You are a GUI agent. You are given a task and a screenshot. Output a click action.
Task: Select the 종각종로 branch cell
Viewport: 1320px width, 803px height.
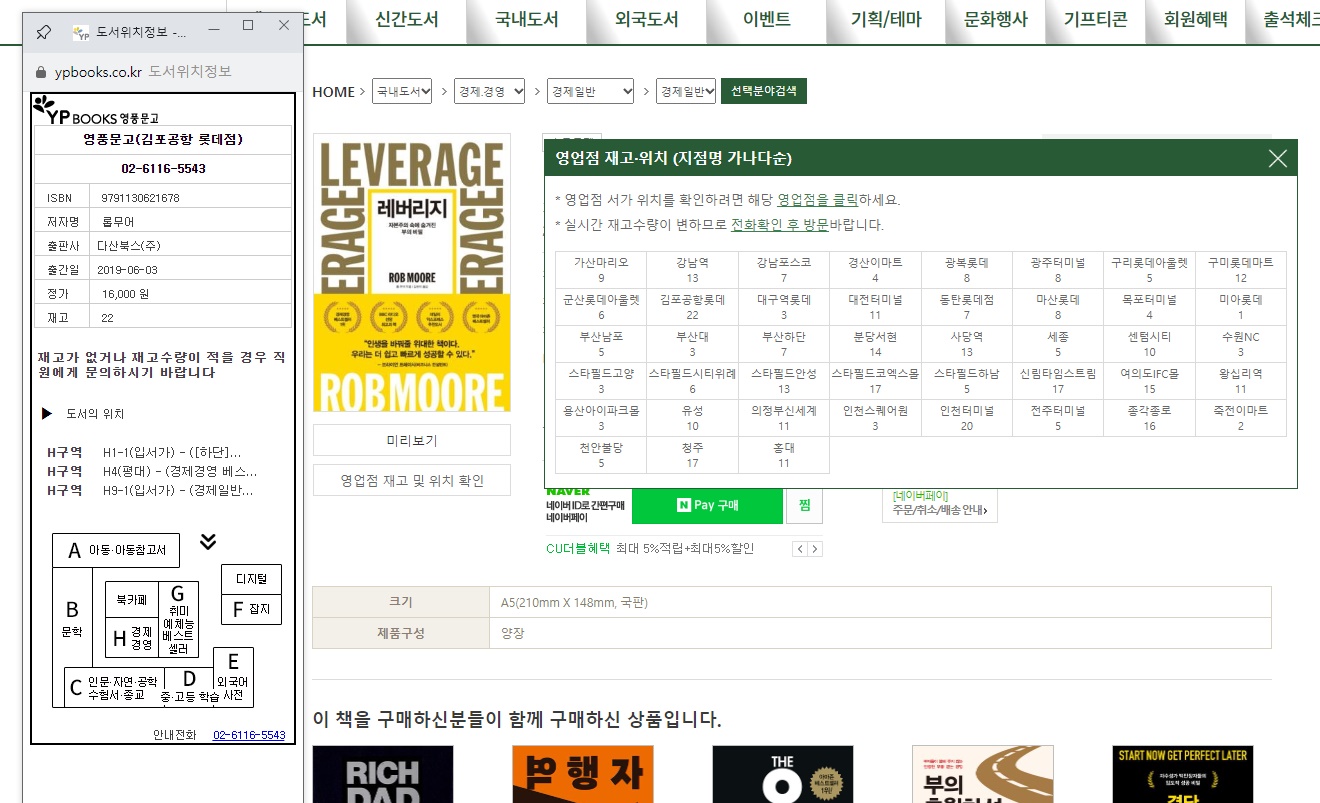1150,418
